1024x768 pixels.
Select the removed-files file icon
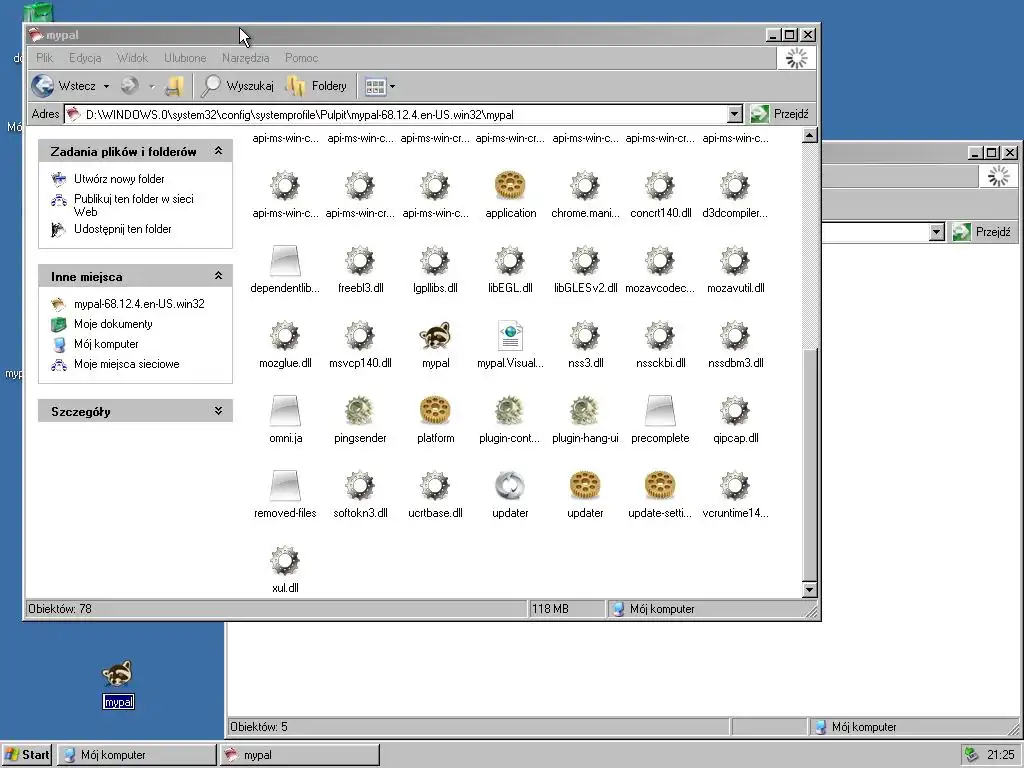[285, 486]
